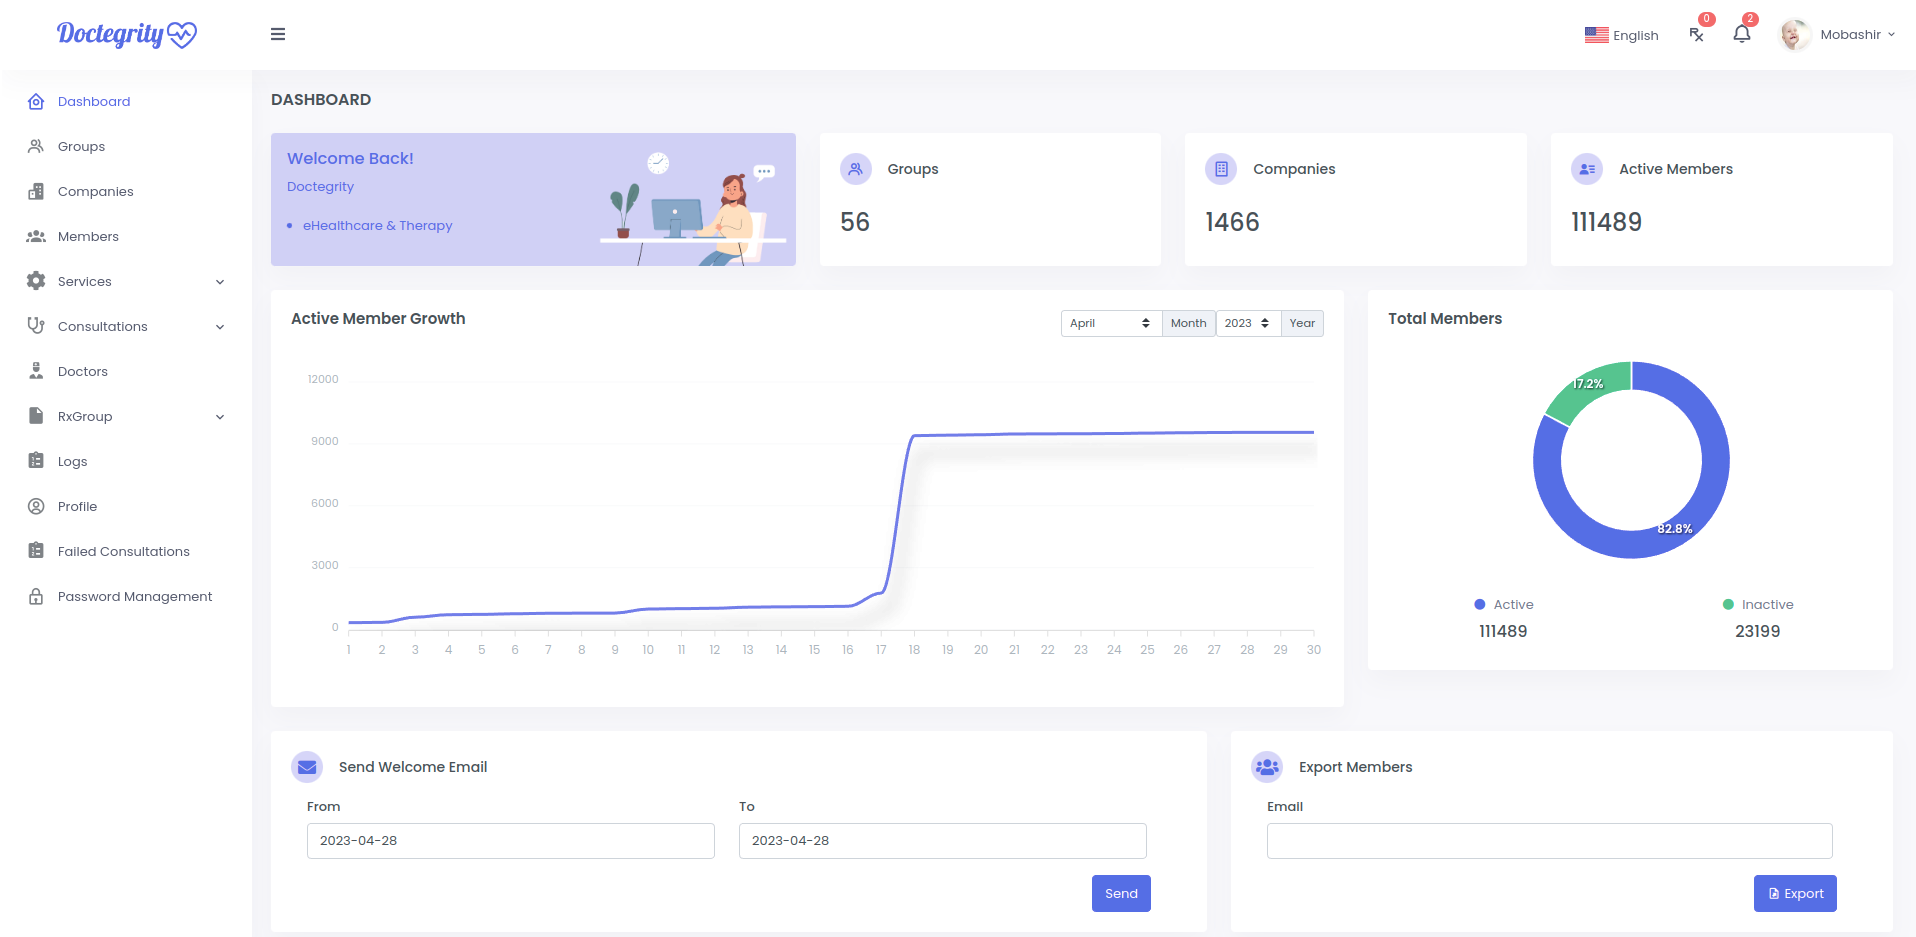Click the Doctegrity logo
The width and height of the screenshot is (1916, 937).
[x=127, y=34]
